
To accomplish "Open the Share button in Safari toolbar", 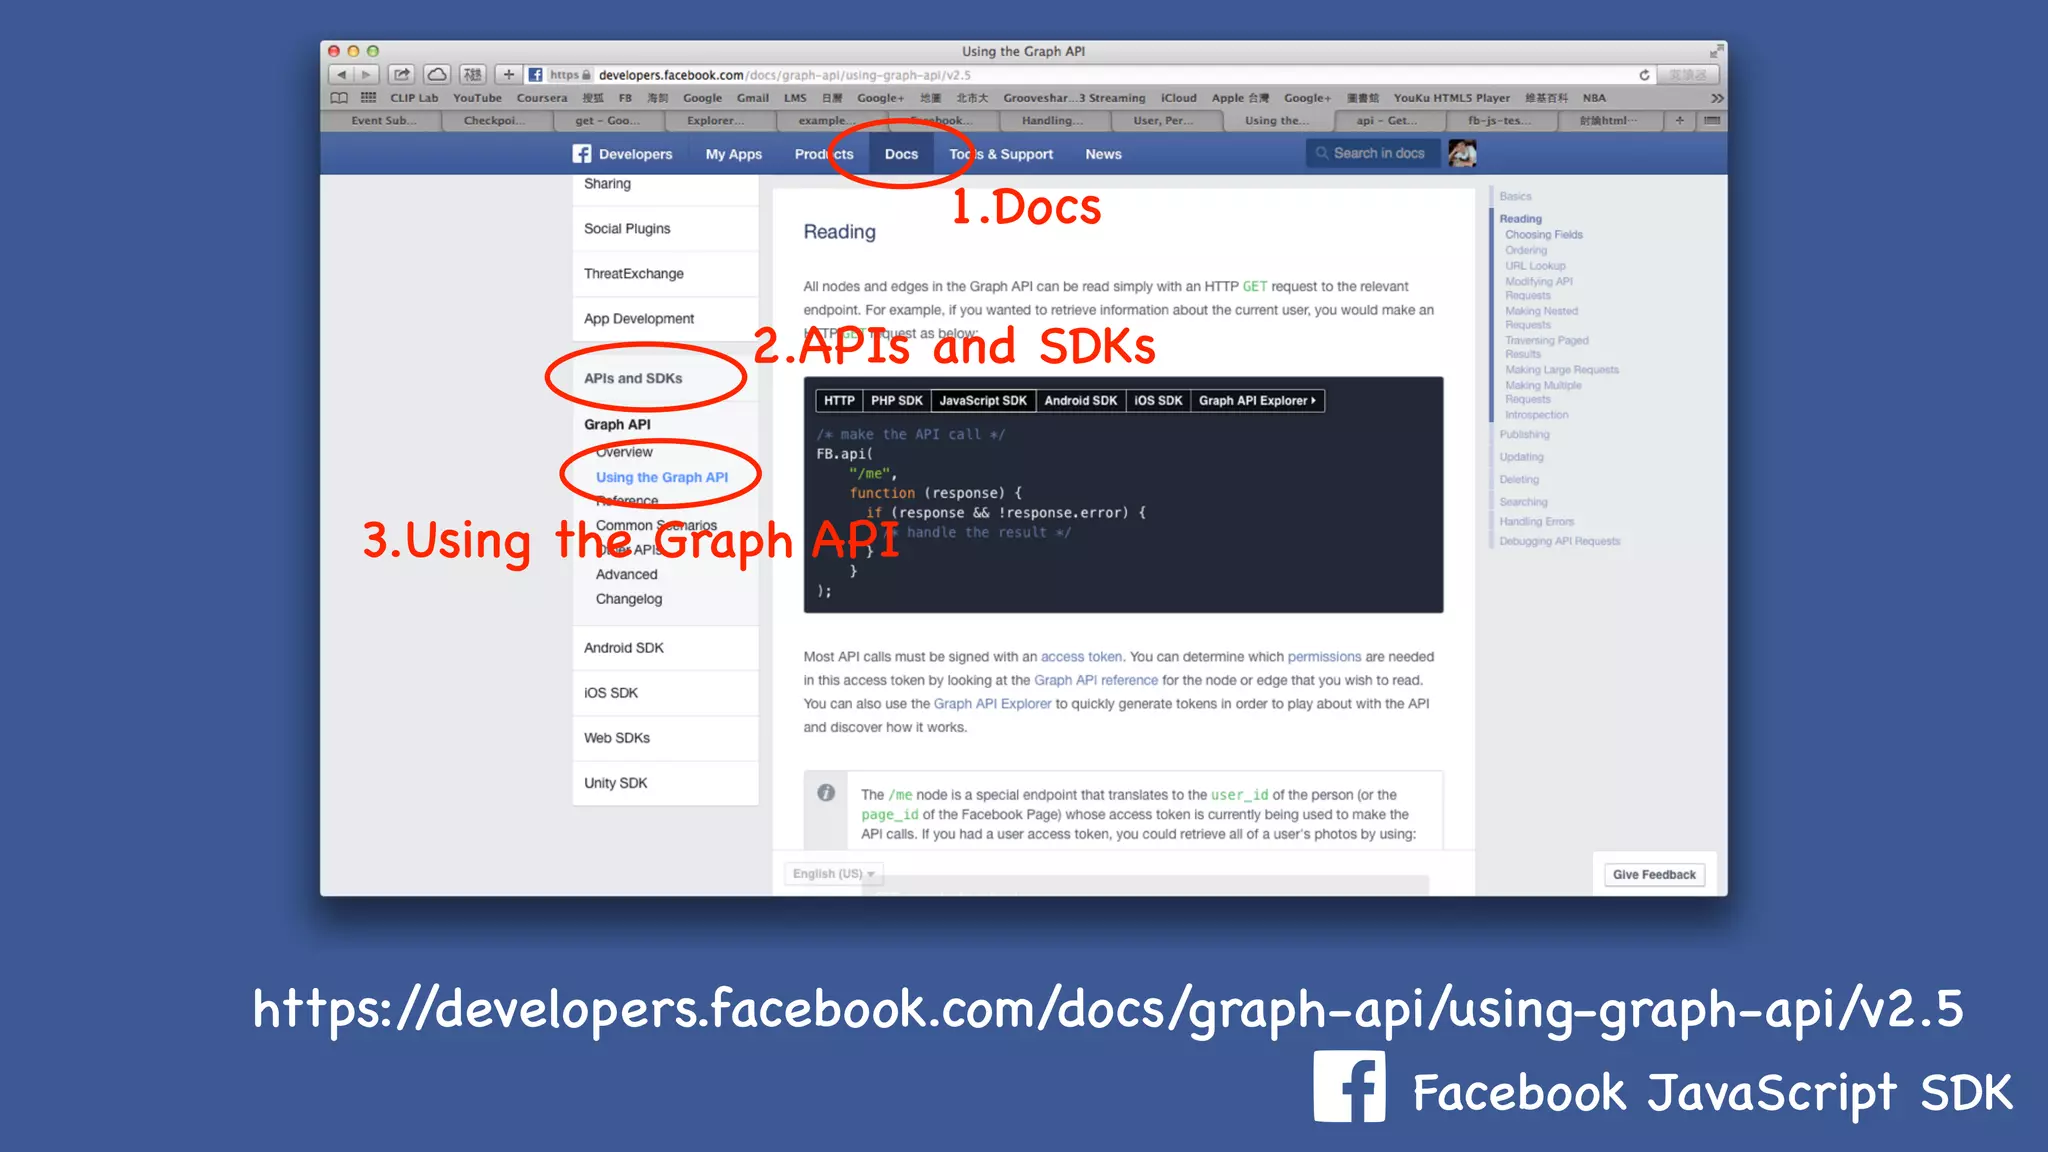I will pos(402,75).
